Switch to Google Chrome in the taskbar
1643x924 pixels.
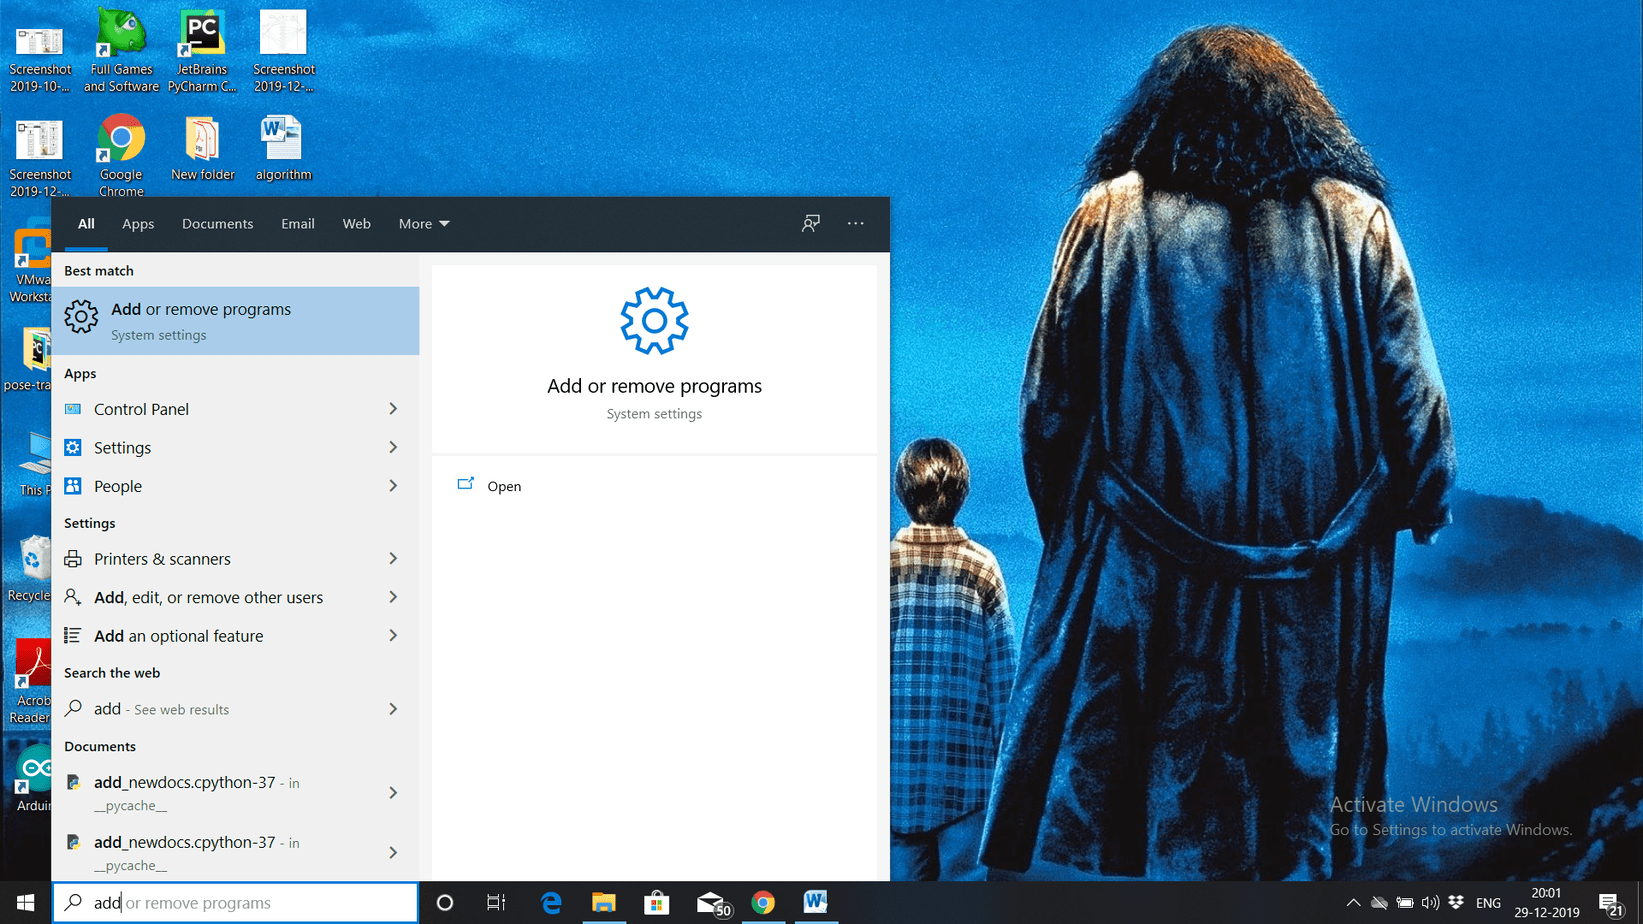(x=763, y=902)
